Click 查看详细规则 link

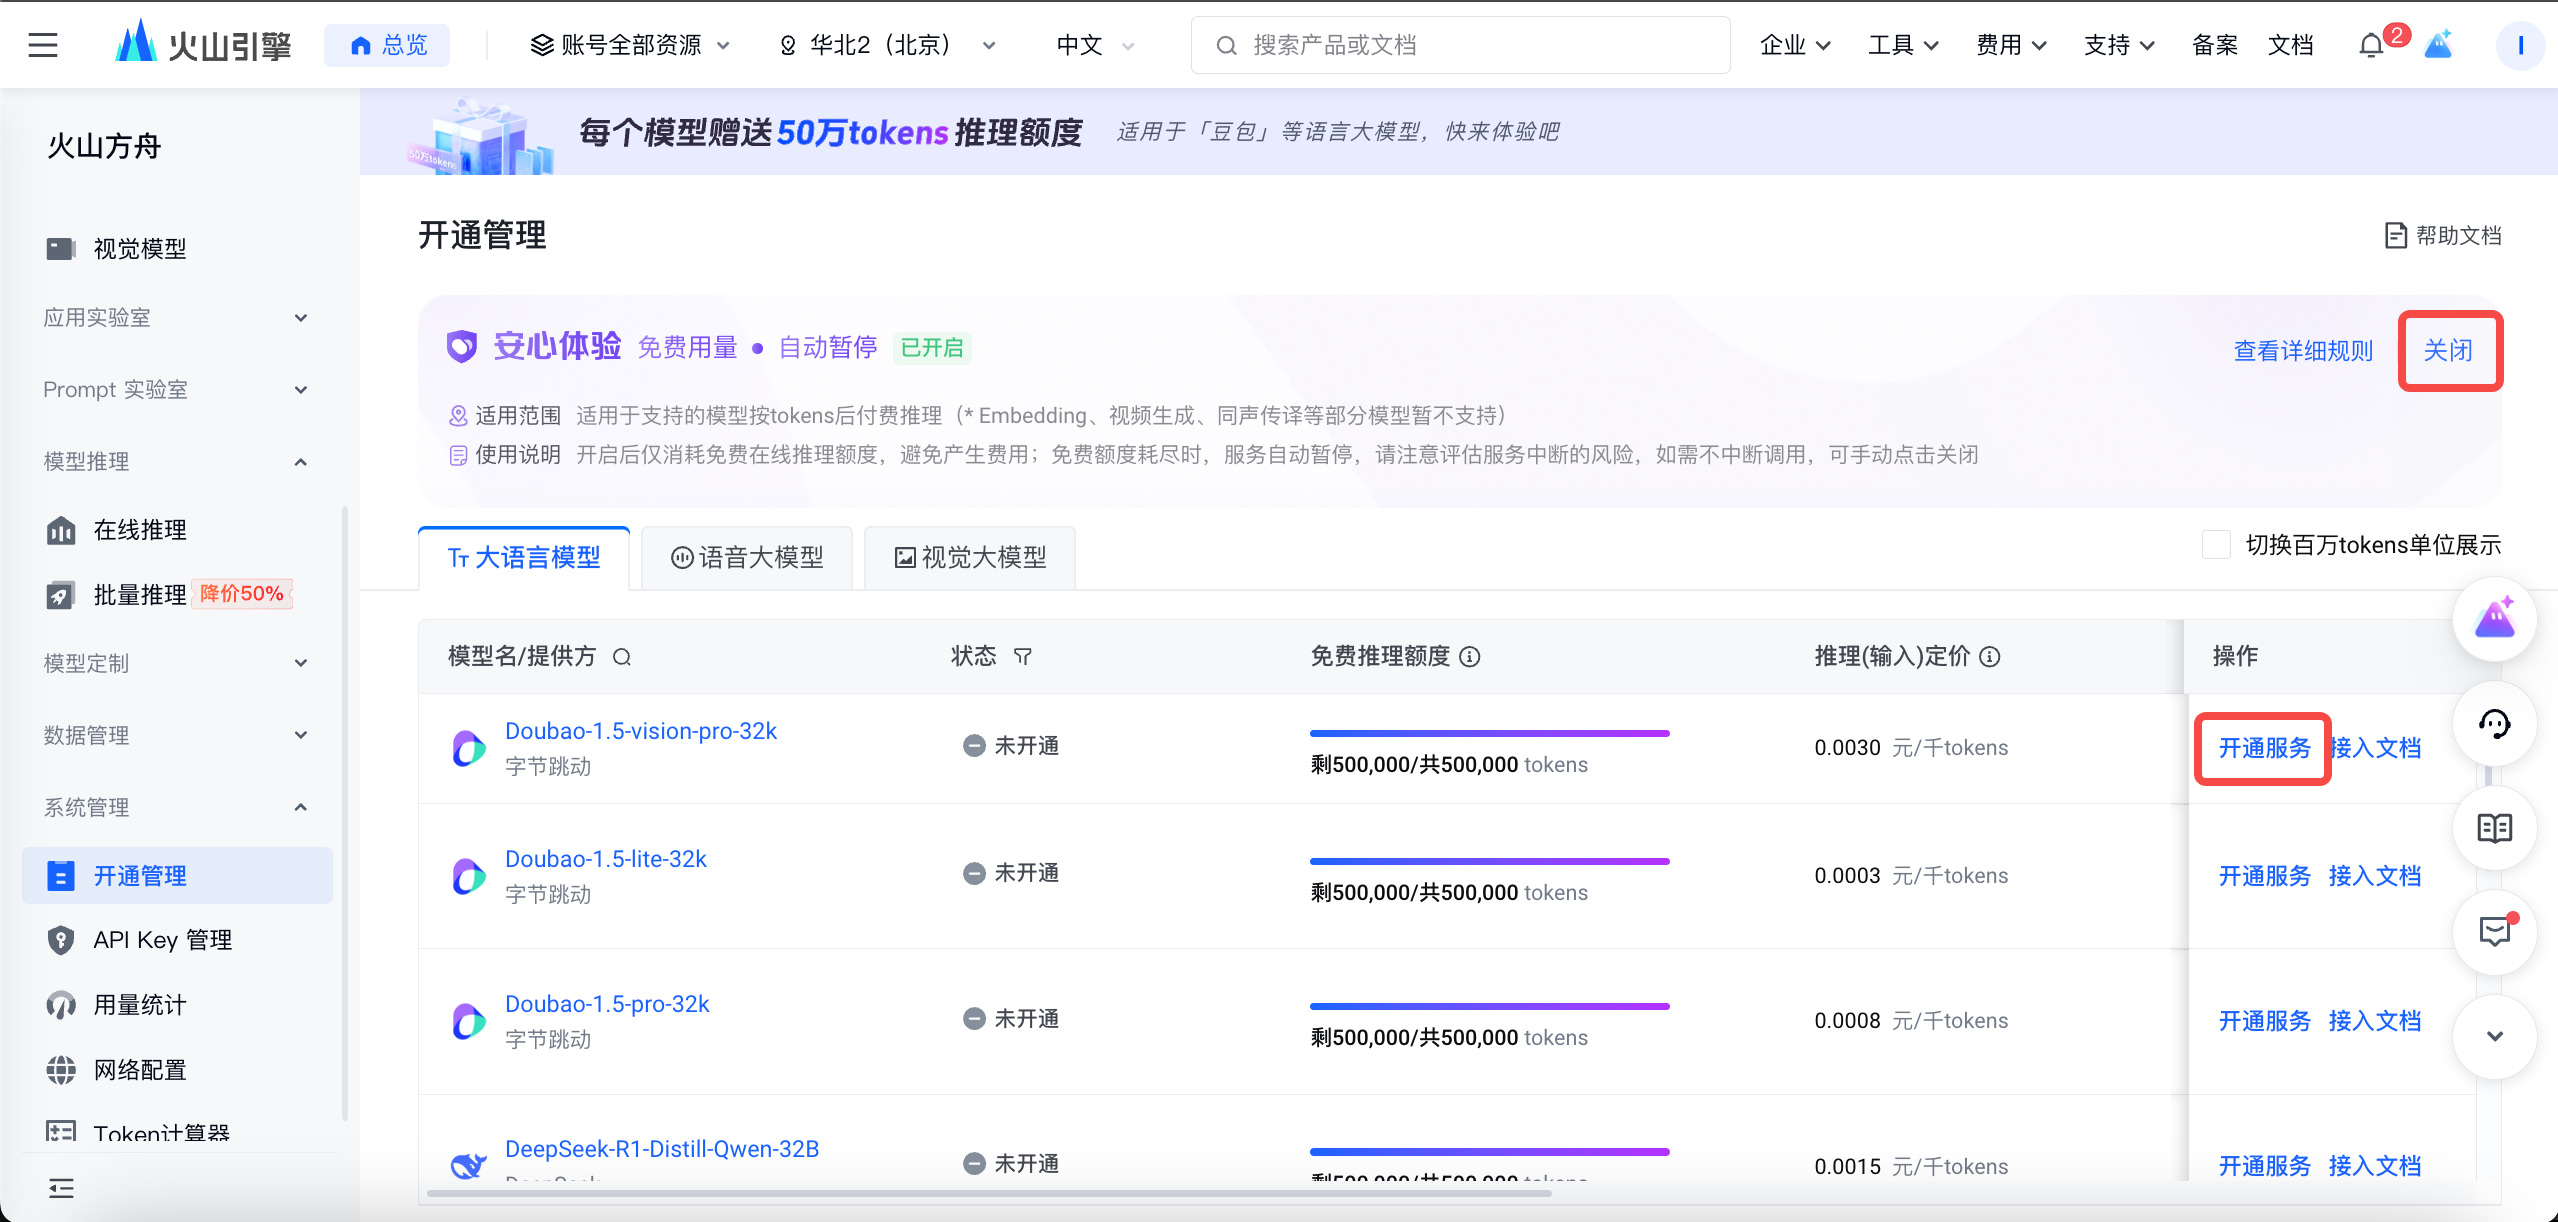2303,351
